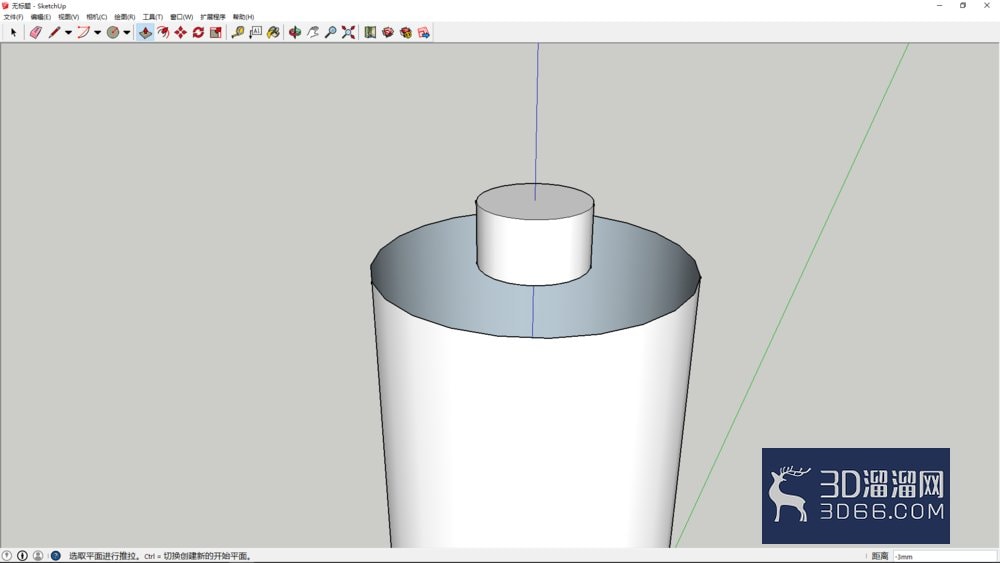Restore down the SketchUp window
This screenshot has width=1000, height=563.
963,6
